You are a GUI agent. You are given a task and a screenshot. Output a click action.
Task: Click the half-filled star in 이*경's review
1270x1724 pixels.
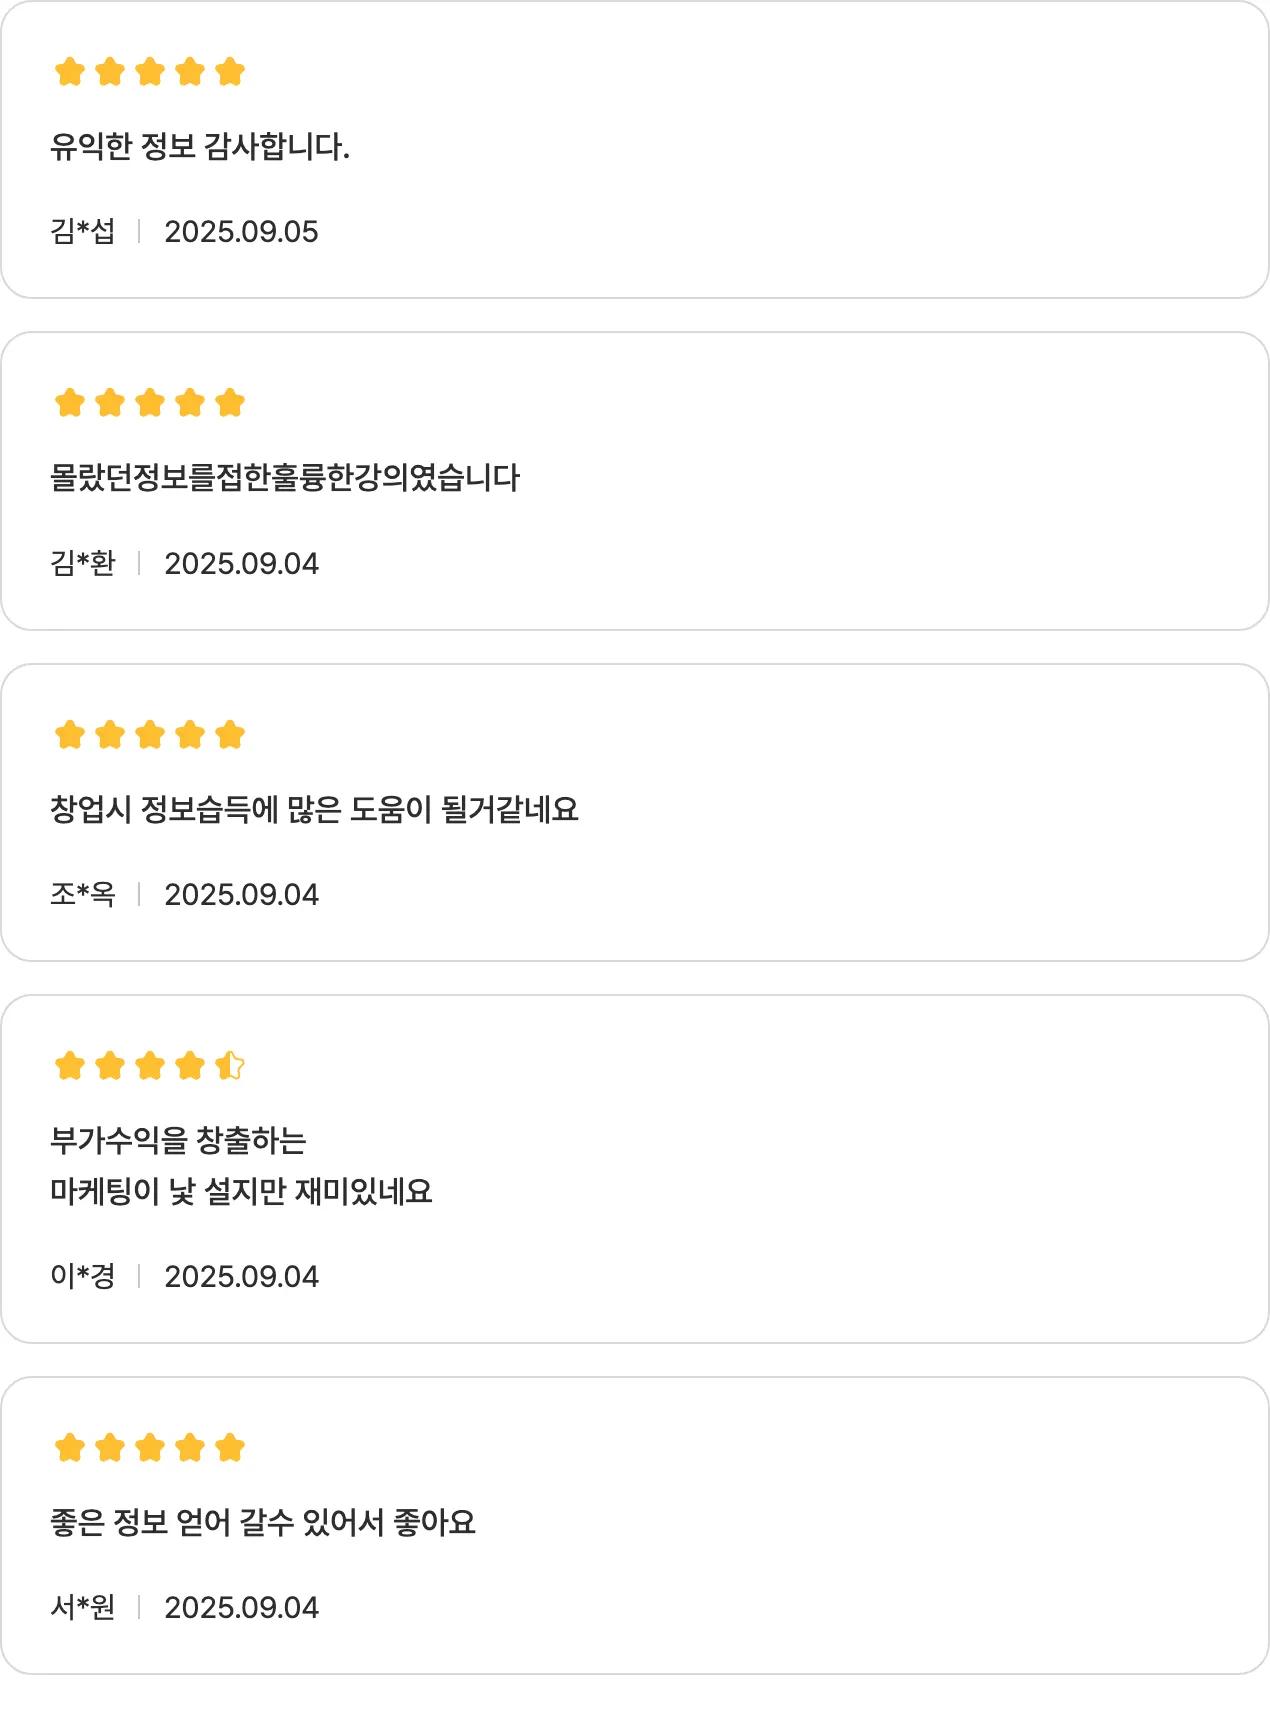230,1066
